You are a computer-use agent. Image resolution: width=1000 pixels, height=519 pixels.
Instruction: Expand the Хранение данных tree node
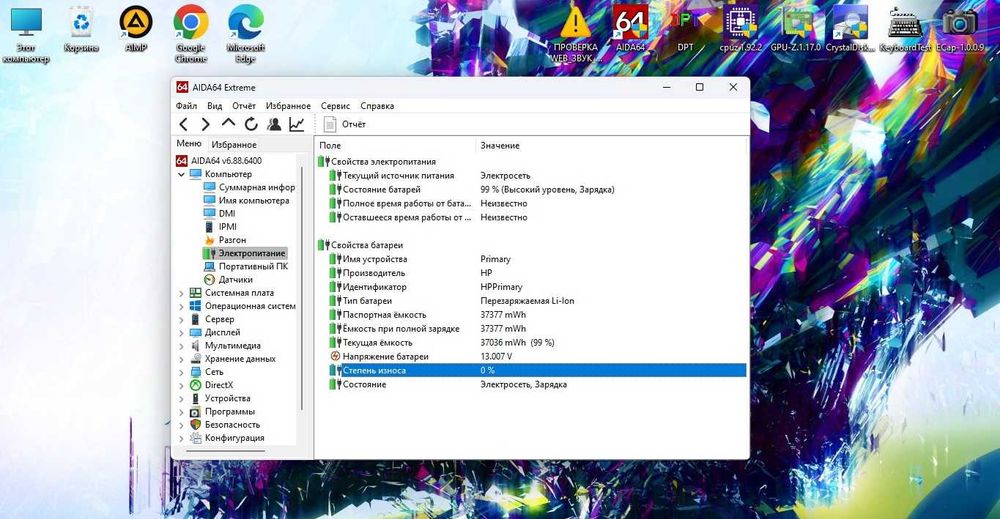pos(181,359)
